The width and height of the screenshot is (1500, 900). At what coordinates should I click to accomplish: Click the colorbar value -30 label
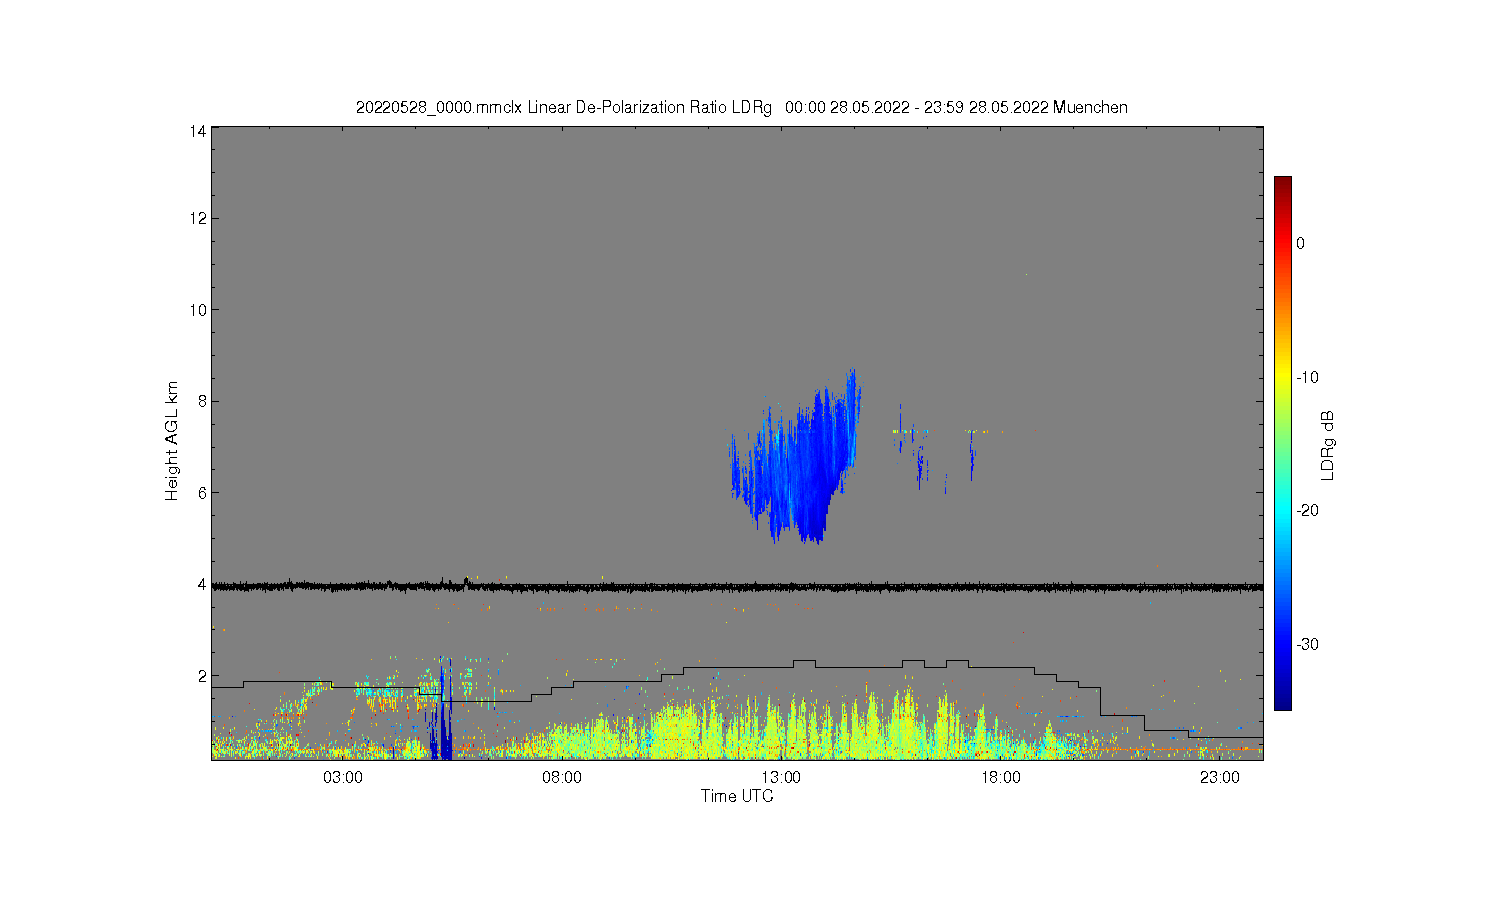pos(1307,644)
